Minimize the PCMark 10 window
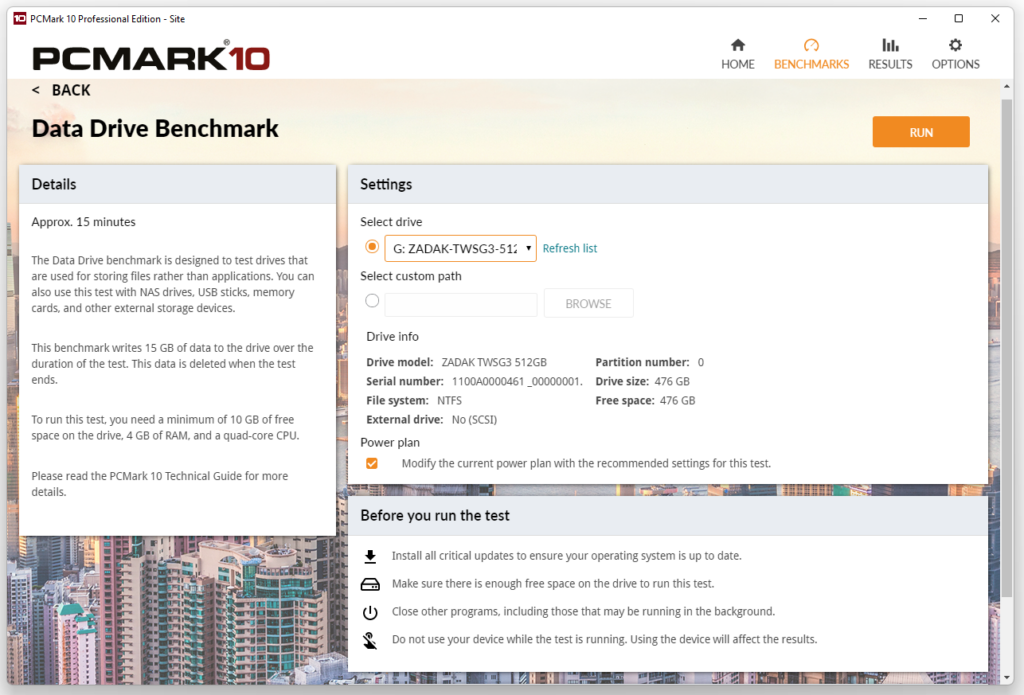1024x695 pixels. tap(923, 18)
